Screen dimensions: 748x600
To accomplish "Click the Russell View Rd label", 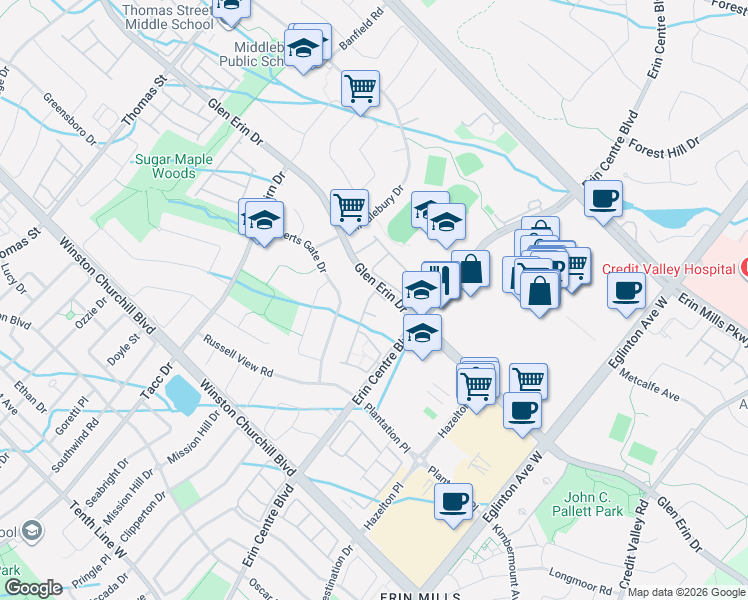I will pyautogui.click(x=238, y=356).
